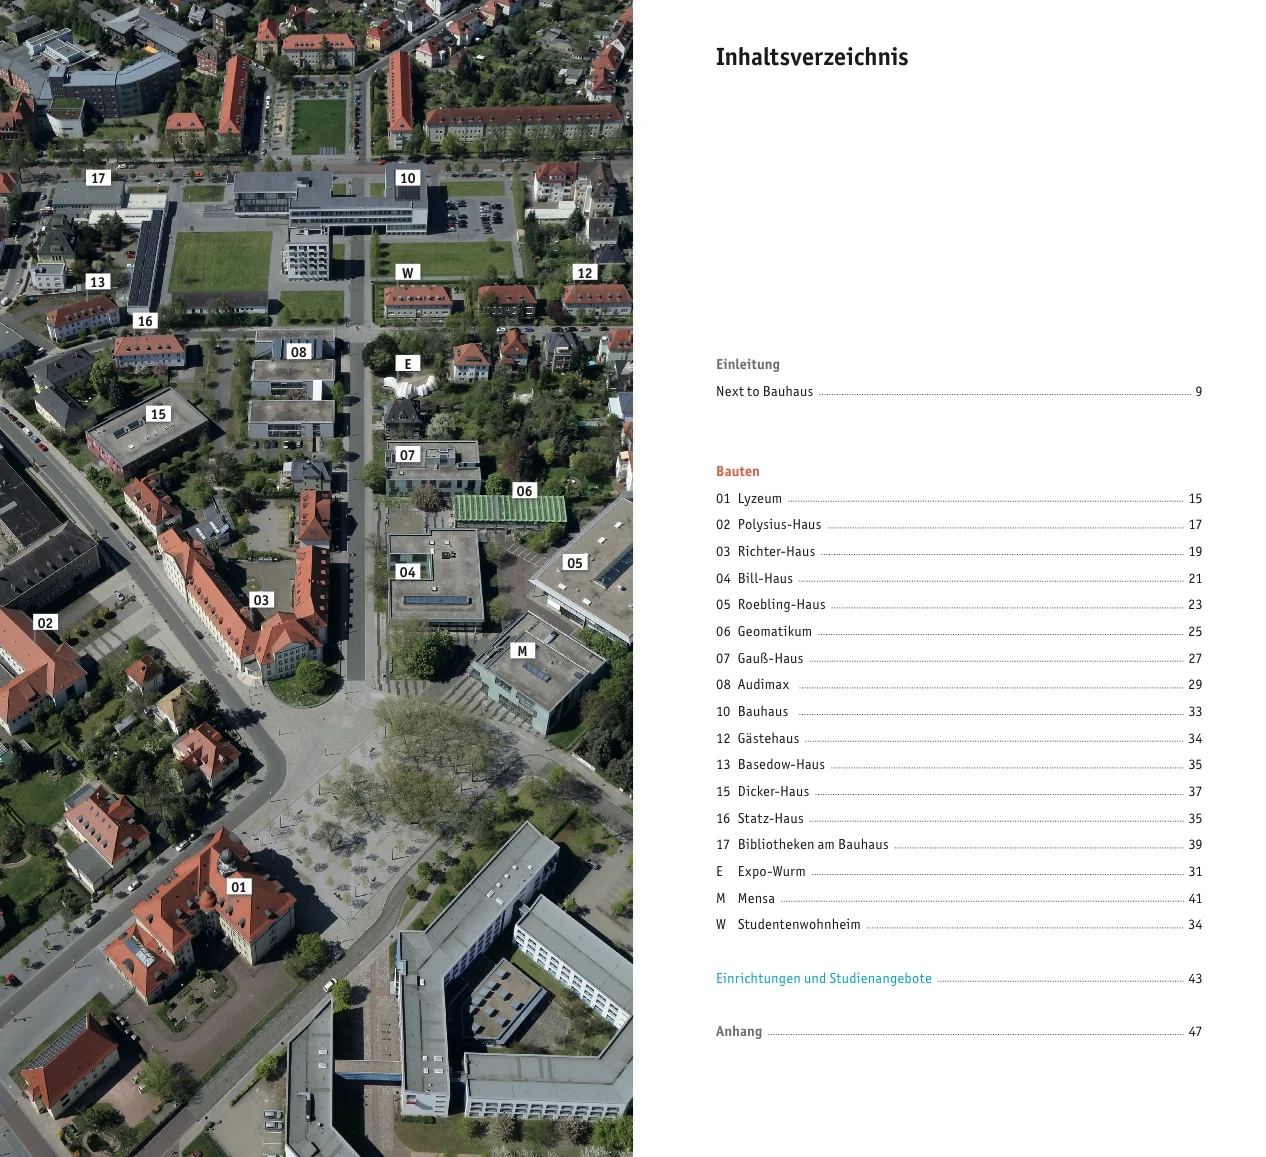The image size is (1266, 1157).
Task: Click the Gauß-Haus table of contents line
Action: point(770,658)
